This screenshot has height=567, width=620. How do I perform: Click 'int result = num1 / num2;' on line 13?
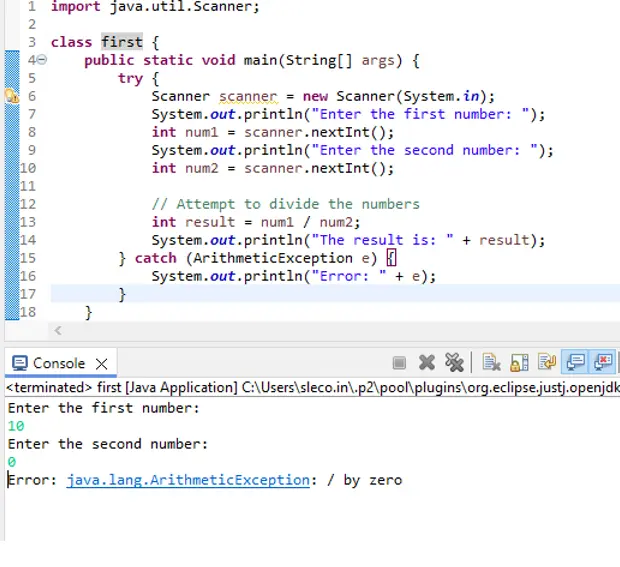tap(256, 222)
